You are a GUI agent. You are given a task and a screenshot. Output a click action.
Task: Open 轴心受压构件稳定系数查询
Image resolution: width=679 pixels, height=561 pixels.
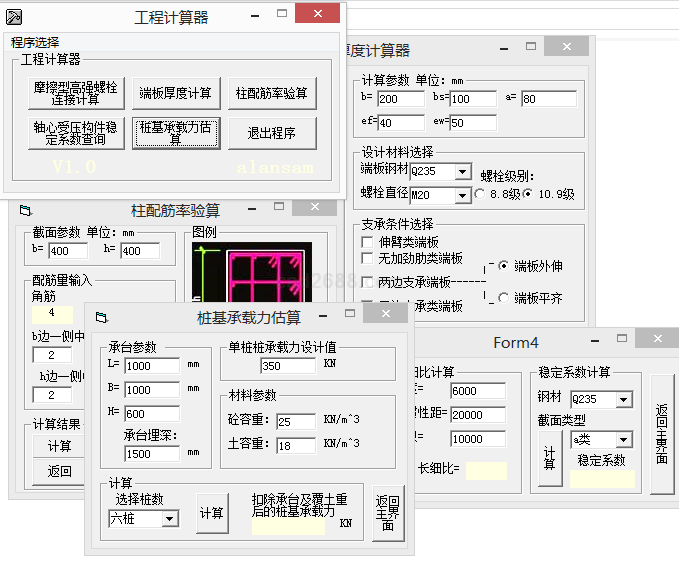(74, 133)
